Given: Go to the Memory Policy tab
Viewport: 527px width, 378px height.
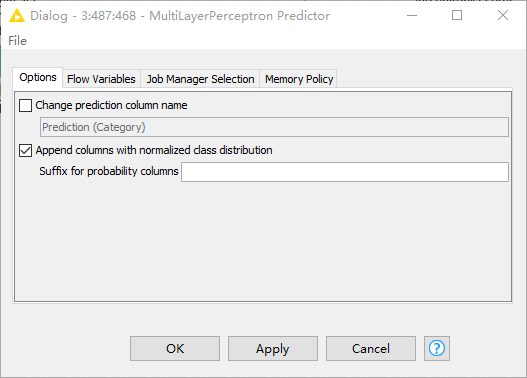Looking at the screenshot, I should tap(299, 79).
